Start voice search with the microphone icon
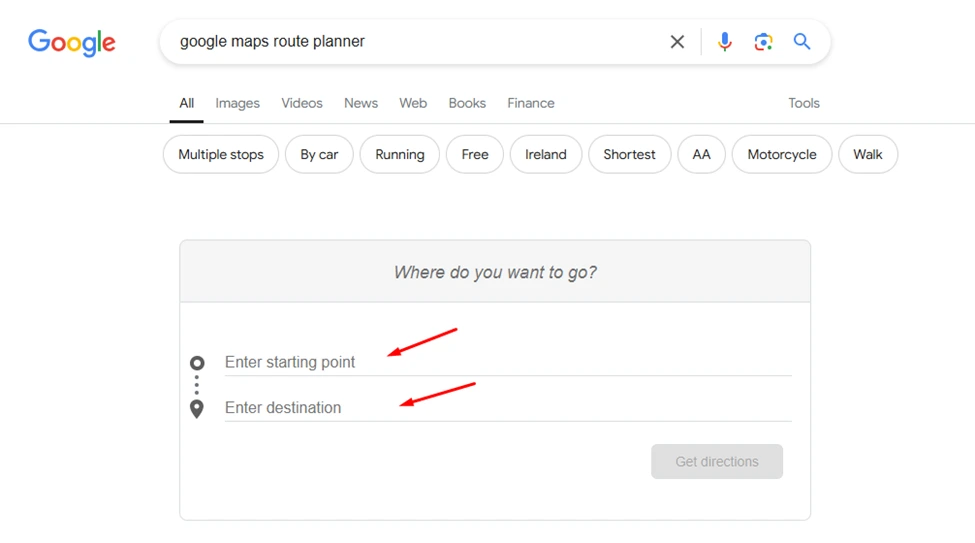This screenshot has width=975, height=543. click(724, 42)
